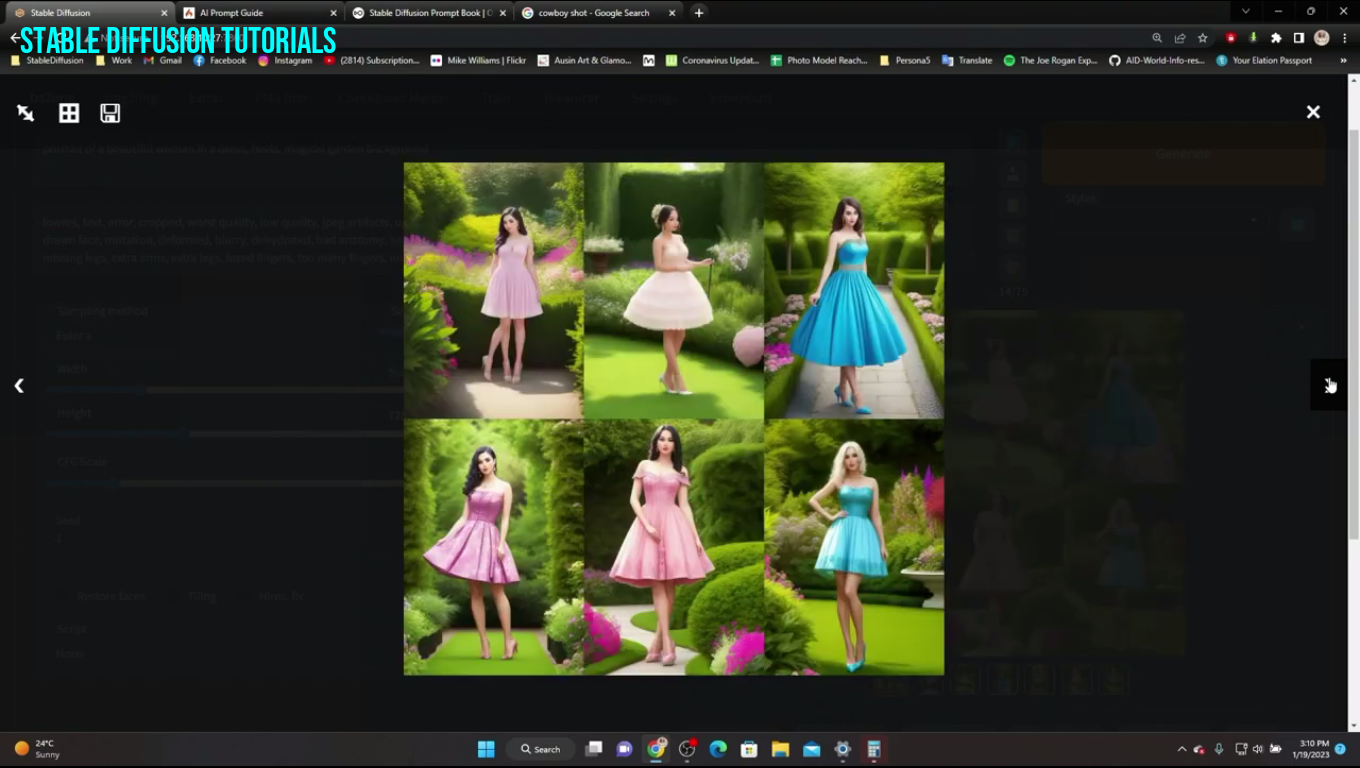Select the Stable Diffusion browser tab
This screenshot has height=768, width=1360.
click(x=88, y=13)
